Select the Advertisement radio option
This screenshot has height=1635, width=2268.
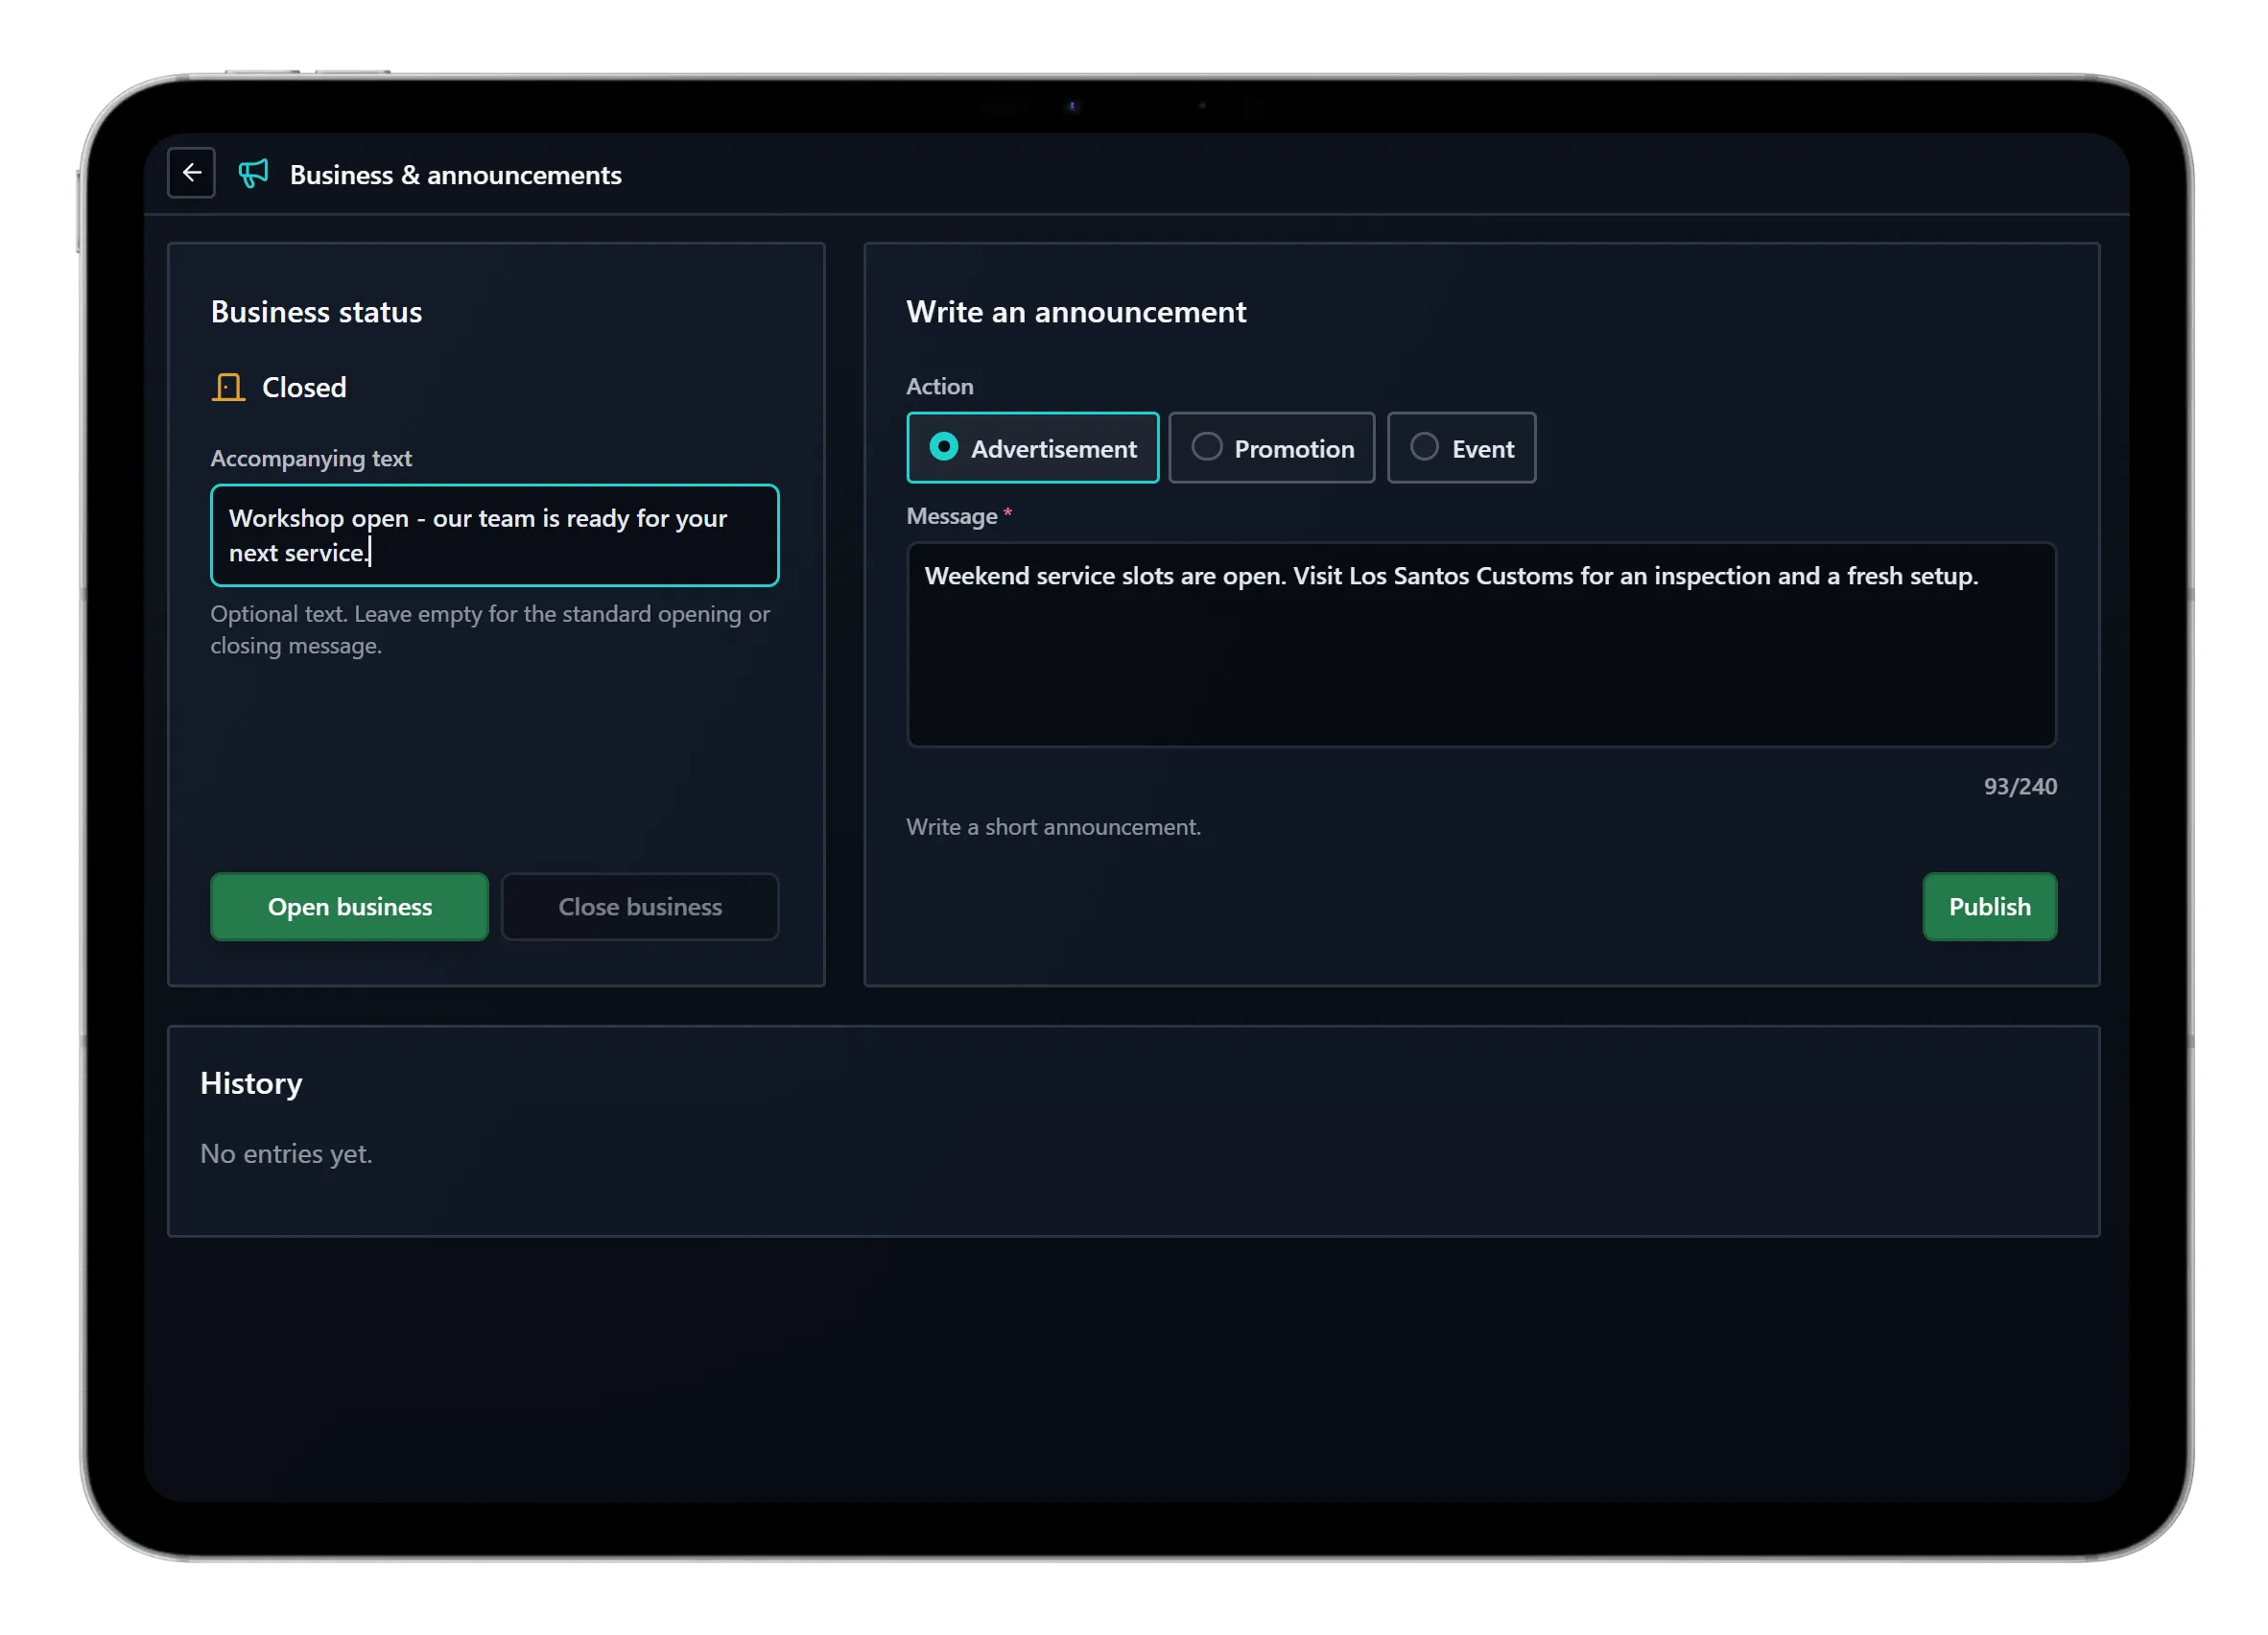click(x=1032, y=448)
